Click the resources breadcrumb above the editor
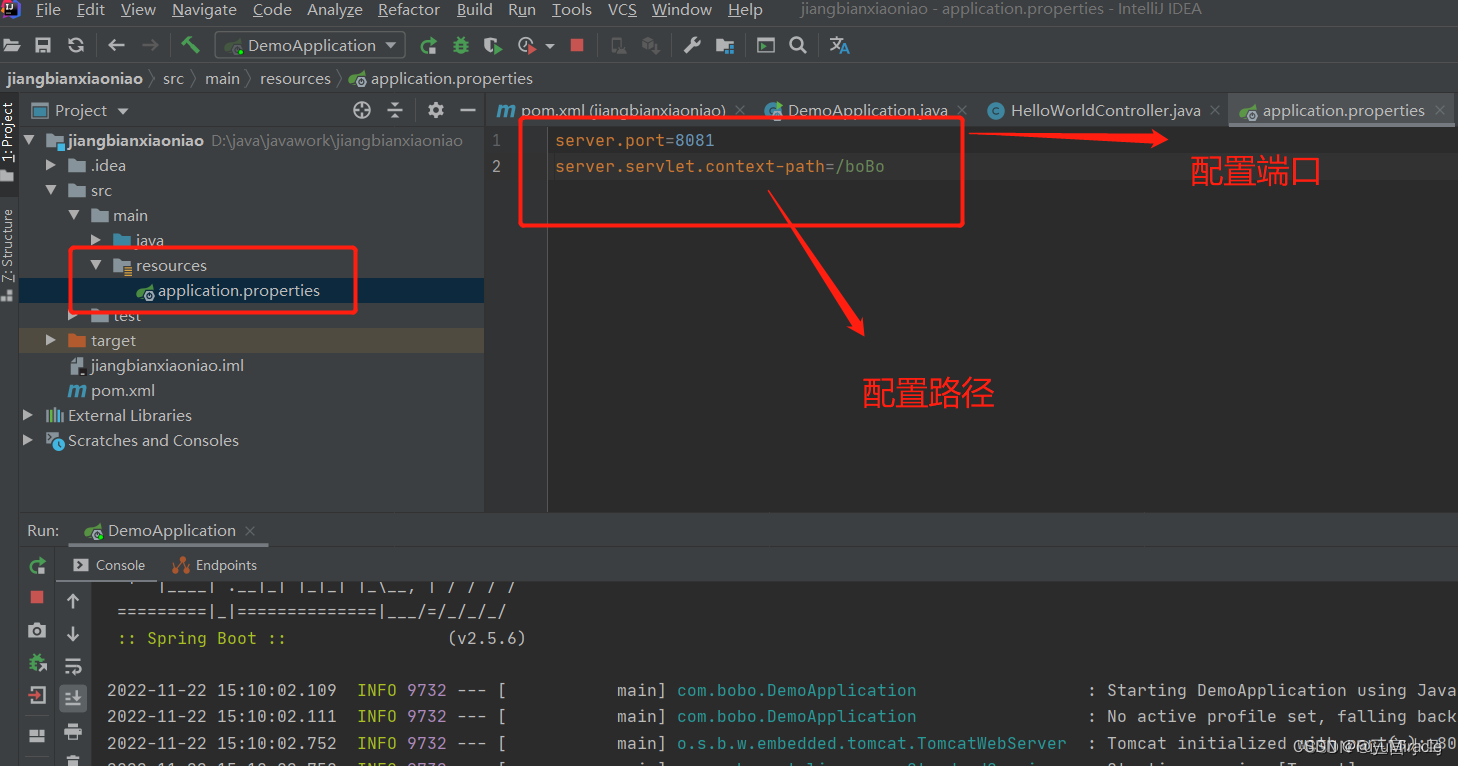 coord(295,78)
